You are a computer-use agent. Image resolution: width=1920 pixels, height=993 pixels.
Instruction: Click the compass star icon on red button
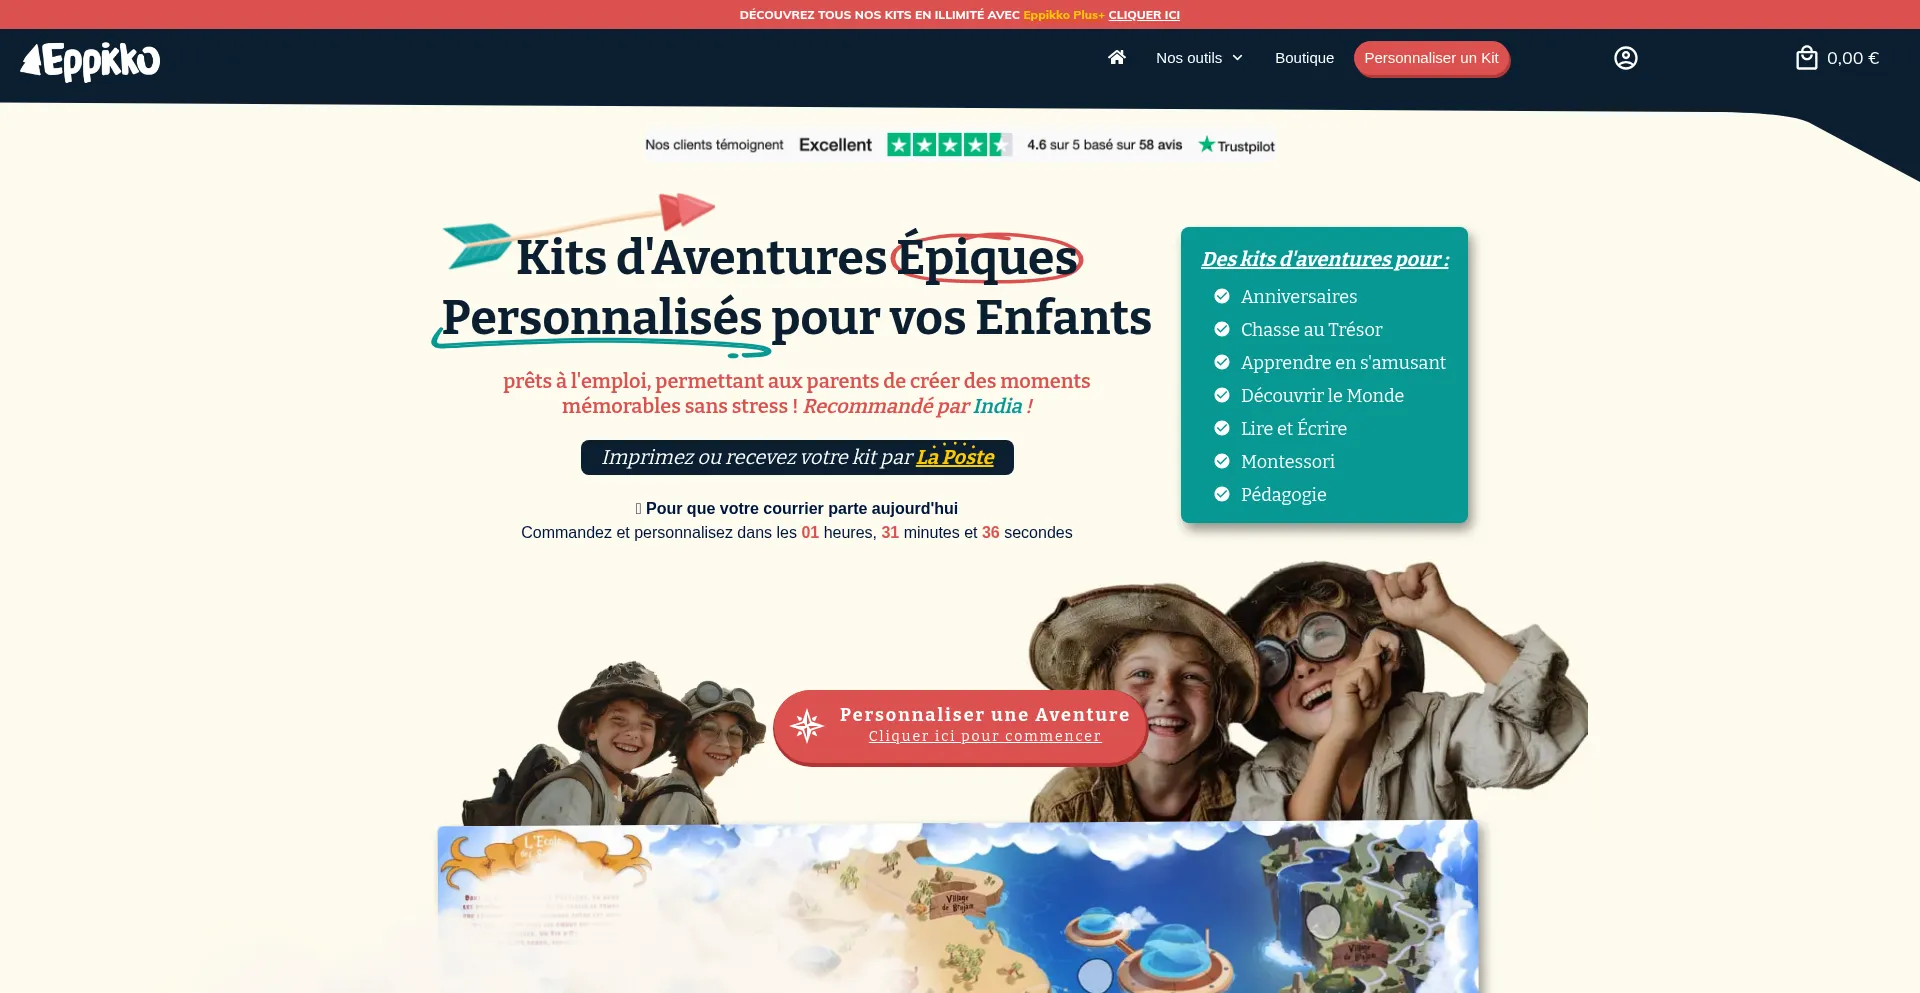click(x=806, y=725)
